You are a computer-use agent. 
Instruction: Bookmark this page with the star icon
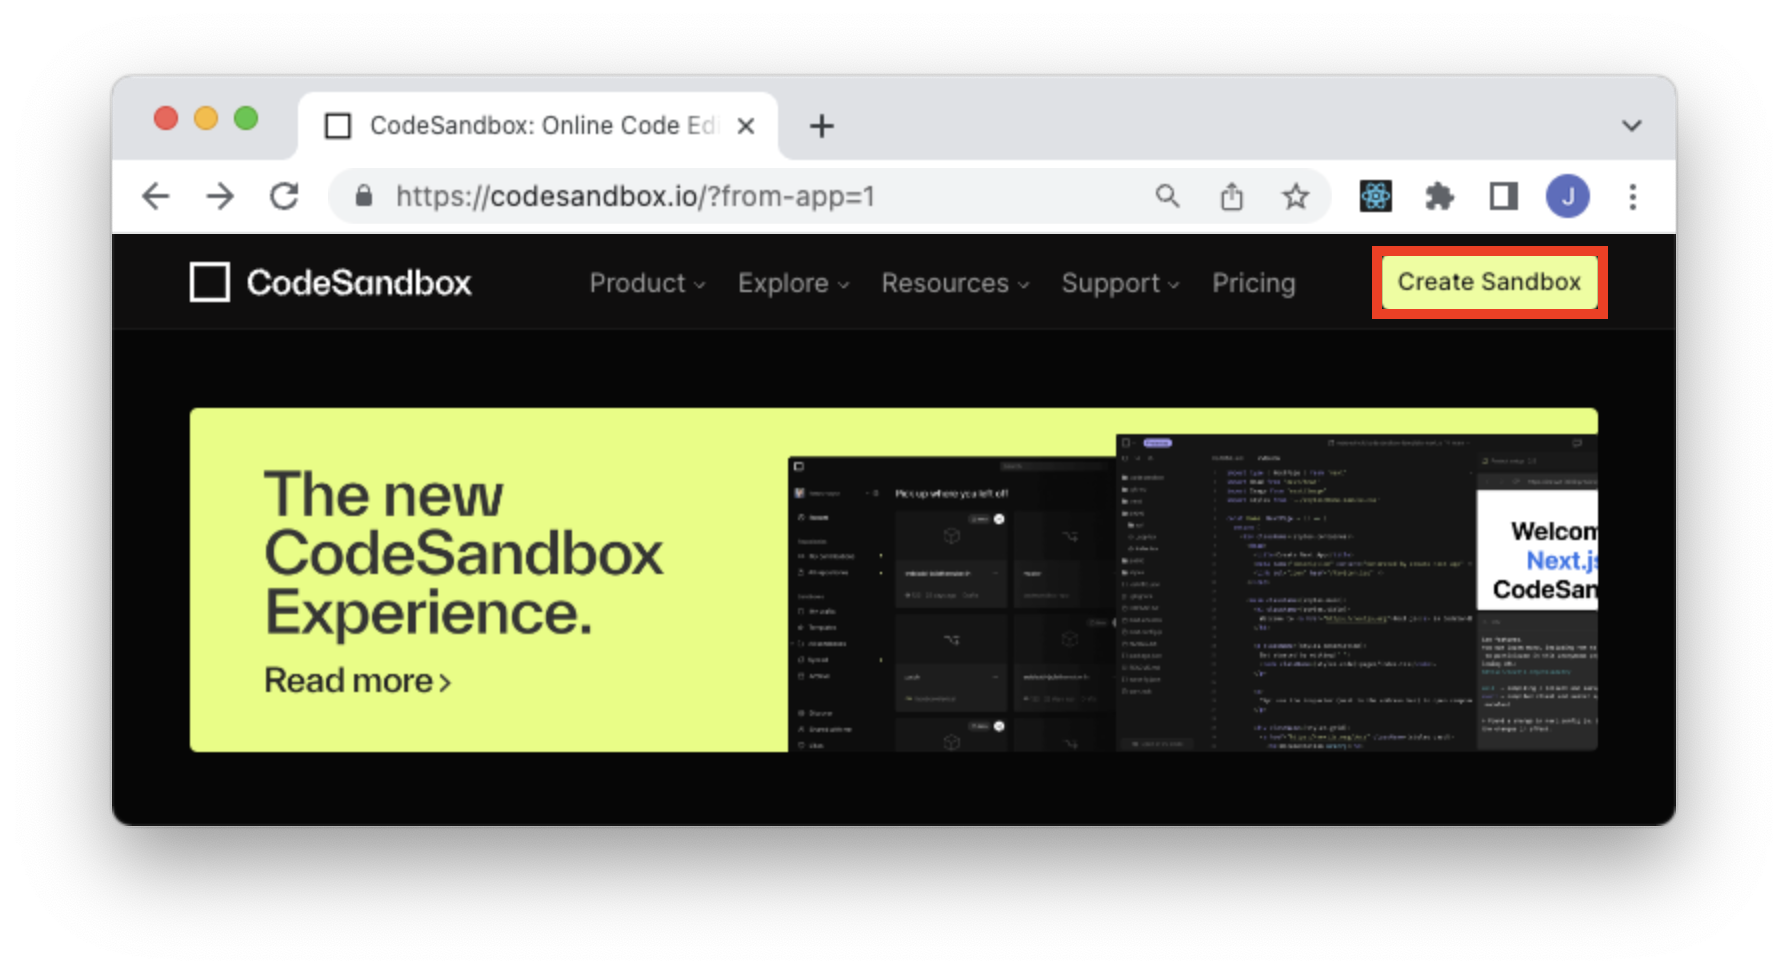pos(1296,196)
